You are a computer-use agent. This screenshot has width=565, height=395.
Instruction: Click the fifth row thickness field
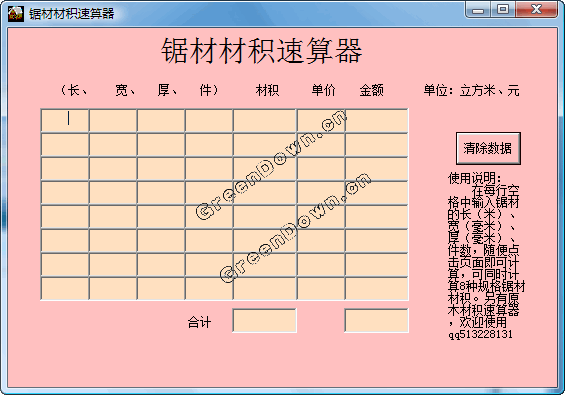click(161, 217)
